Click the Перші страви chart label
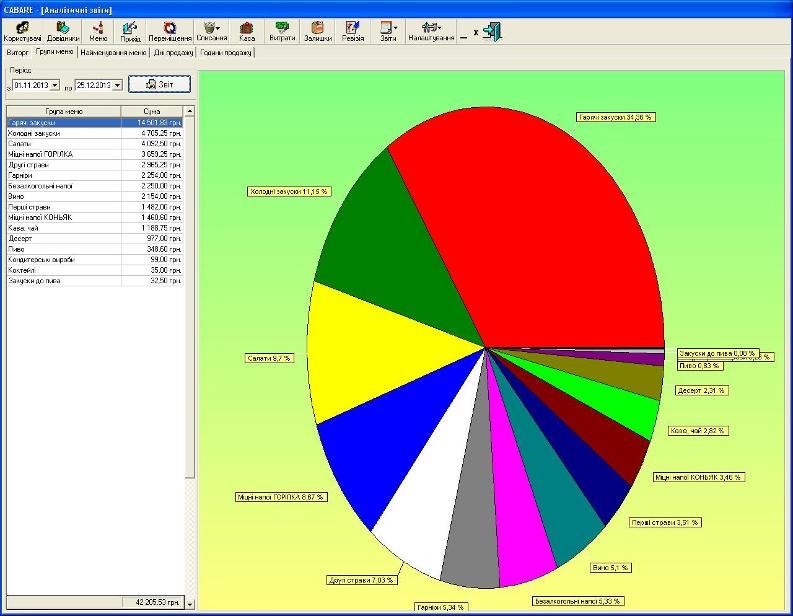Screen dimensions: 793x616 point(666,522)
